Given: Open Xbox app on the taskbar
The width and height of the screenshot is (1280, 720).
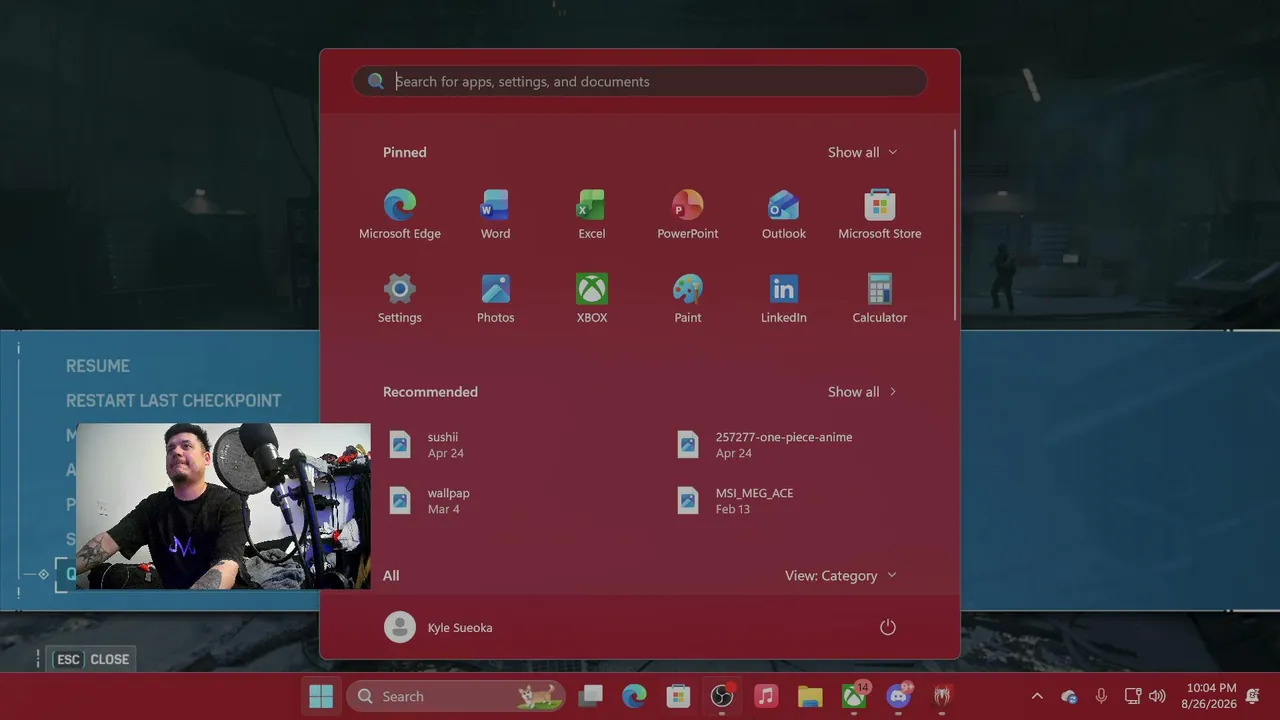Looking at the screenshot, I should (854, 696).
